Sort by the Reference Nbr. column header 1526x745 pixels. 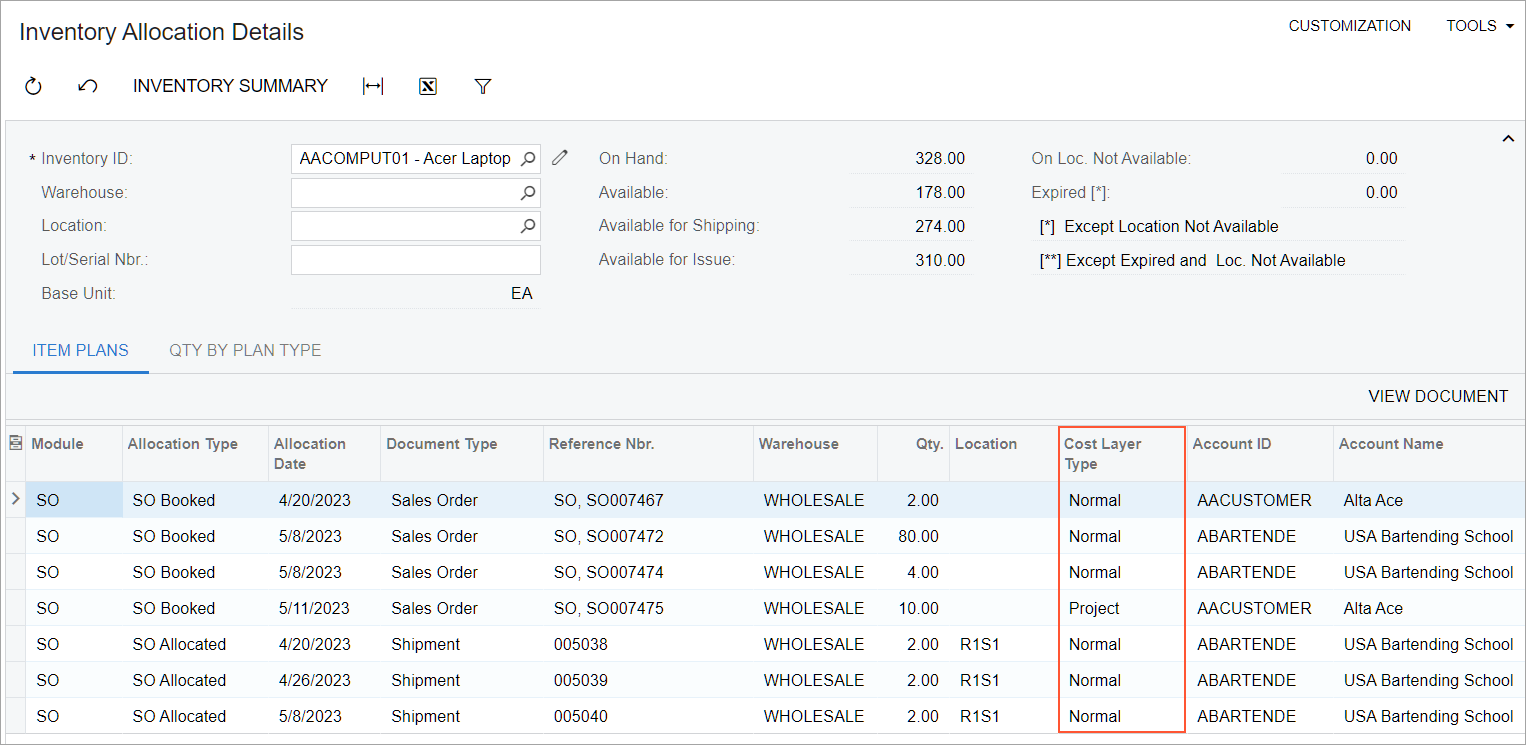click(x=648, y=452)
